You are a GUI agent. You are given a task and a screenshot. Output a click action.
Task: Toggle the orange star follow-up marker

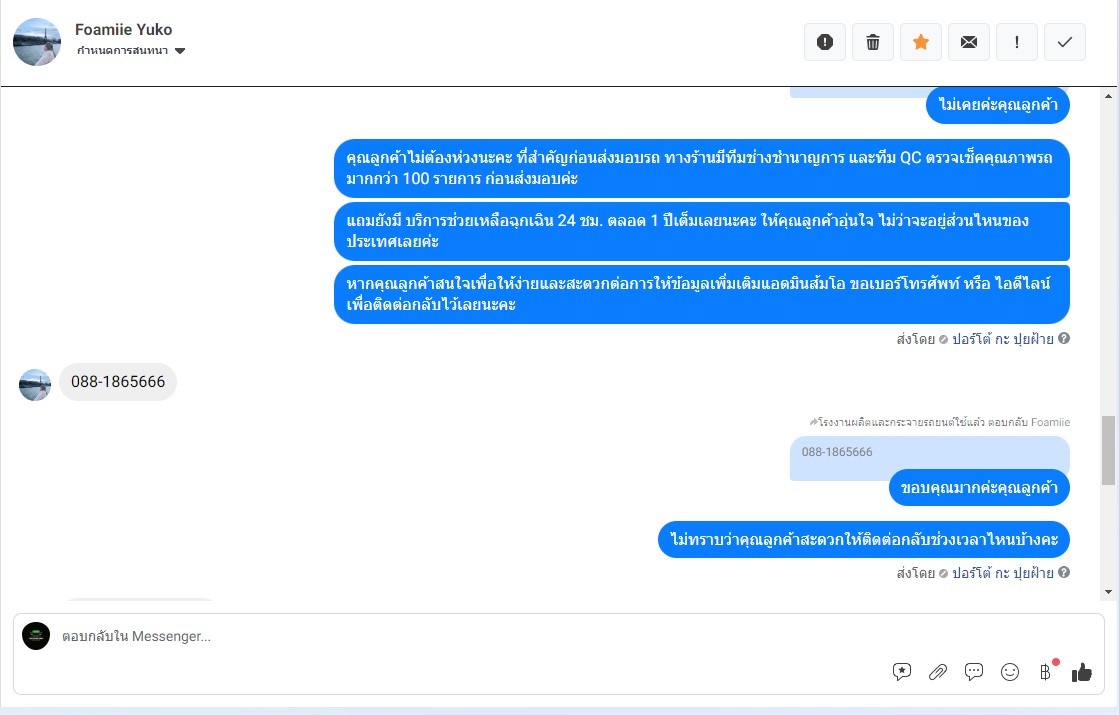(921, 42)
